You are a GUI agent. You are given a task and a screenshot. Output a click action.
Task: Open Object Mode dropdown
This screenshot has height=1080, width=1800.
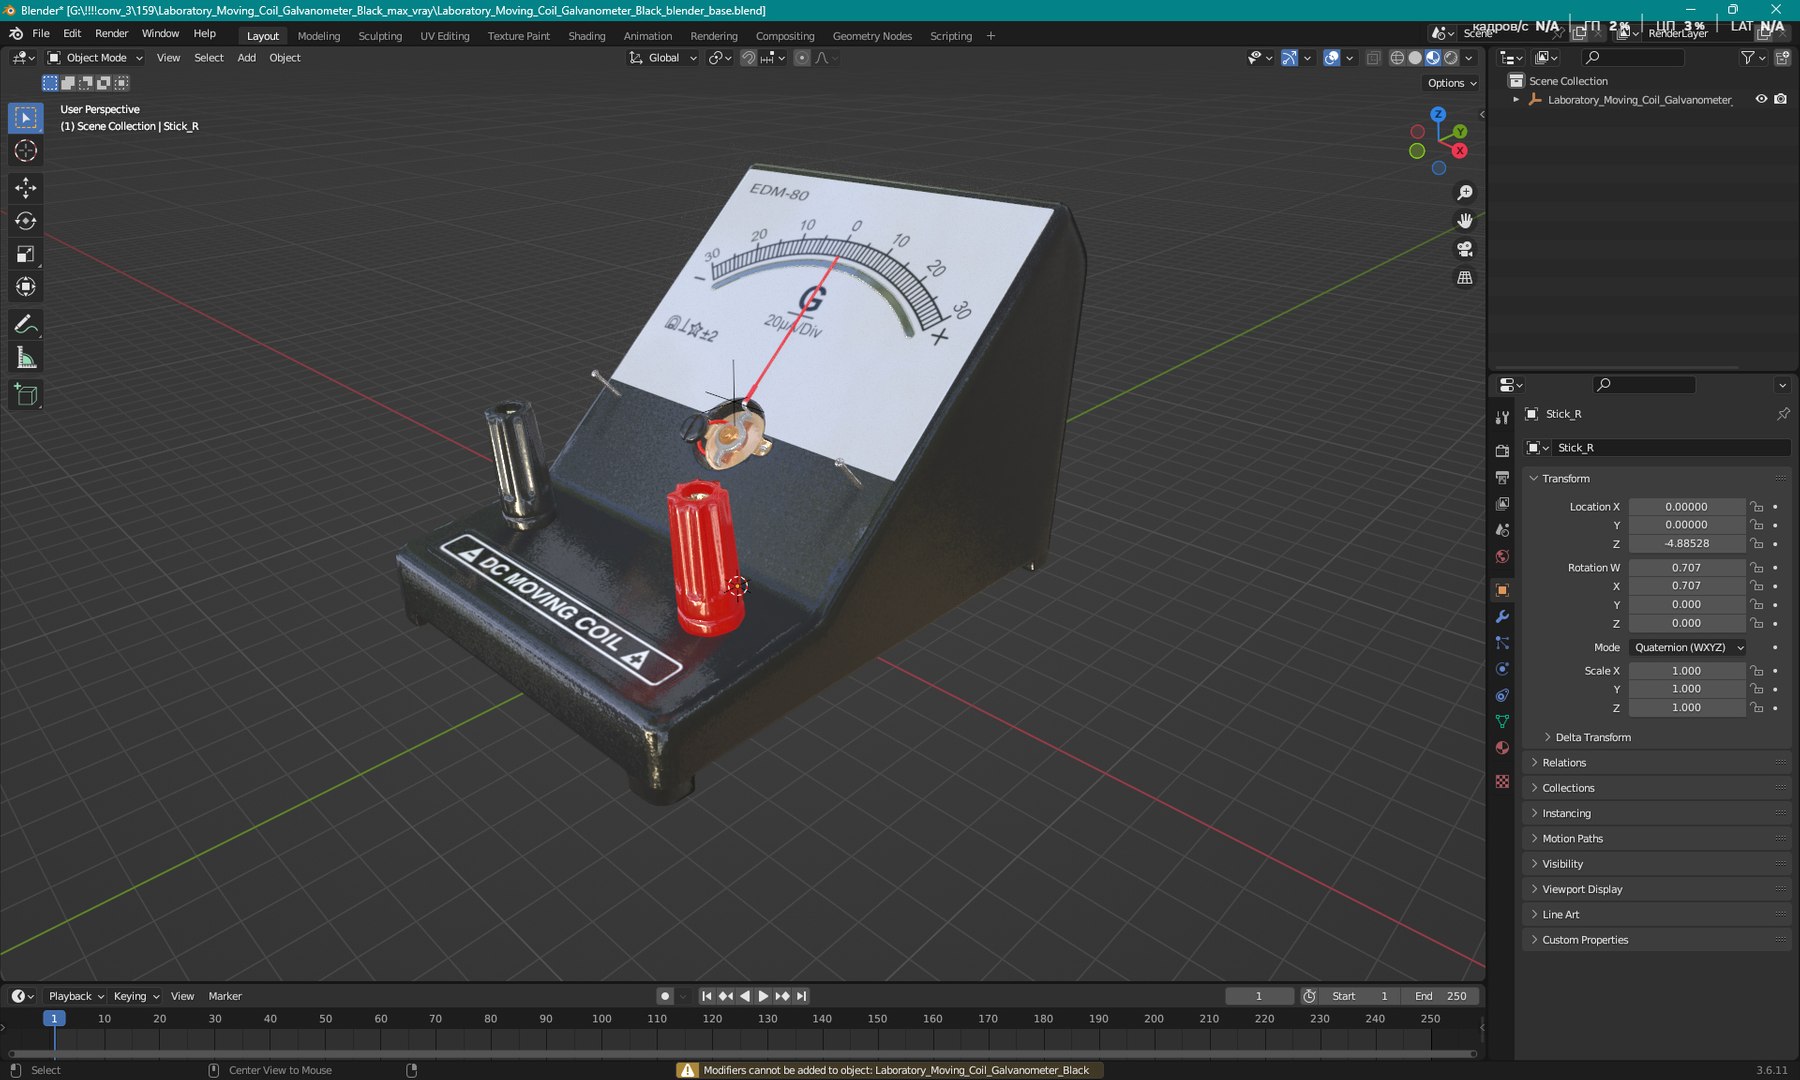[96, 58]
